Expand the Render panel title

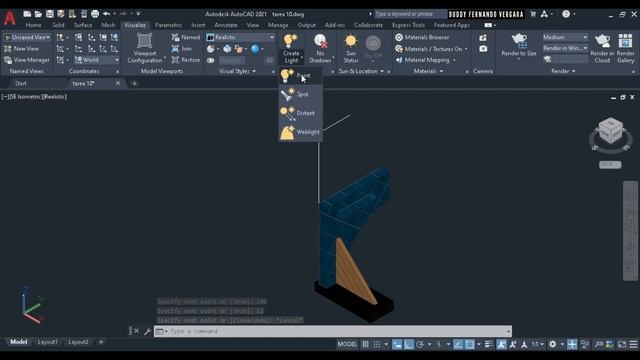(x=563, y=71)
